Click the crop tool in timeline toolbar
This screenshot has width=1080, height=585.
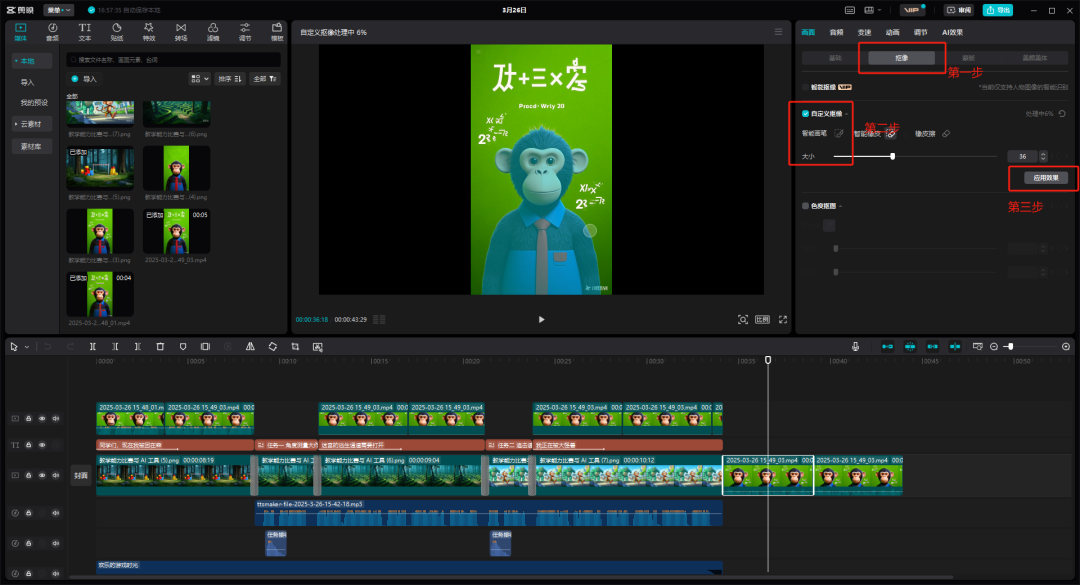(295, 346)
